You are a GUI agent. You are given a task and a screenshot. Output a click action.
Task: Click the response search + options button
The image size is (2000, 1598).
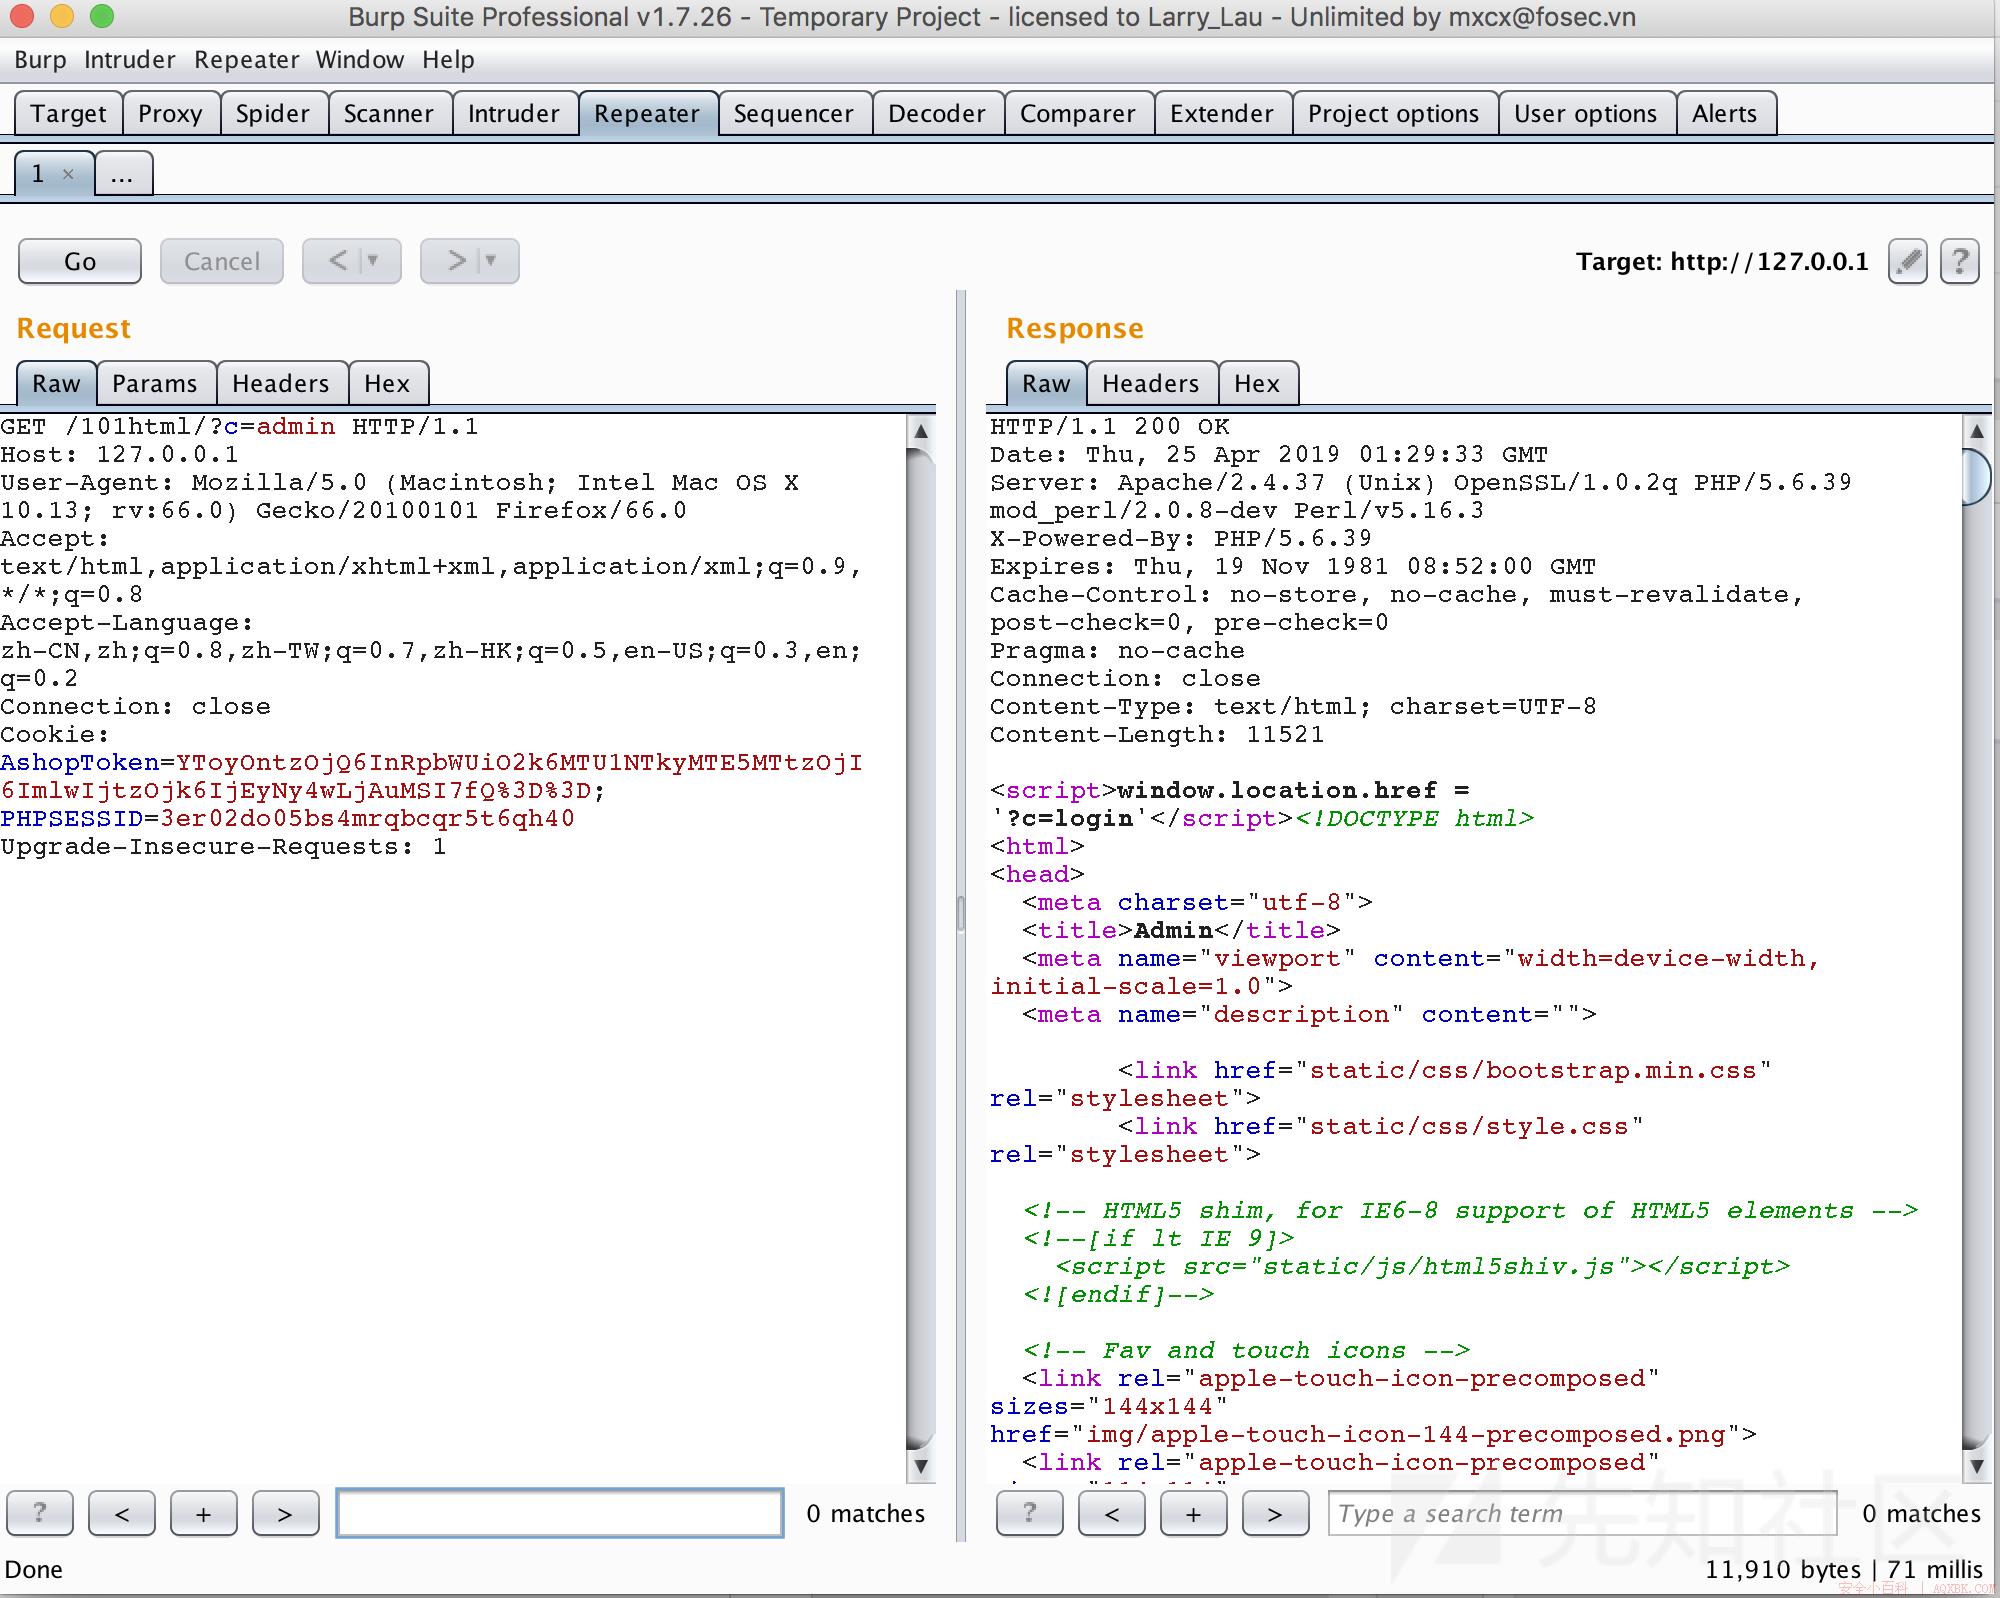pyautogui.click(x=1194, y=1513)
